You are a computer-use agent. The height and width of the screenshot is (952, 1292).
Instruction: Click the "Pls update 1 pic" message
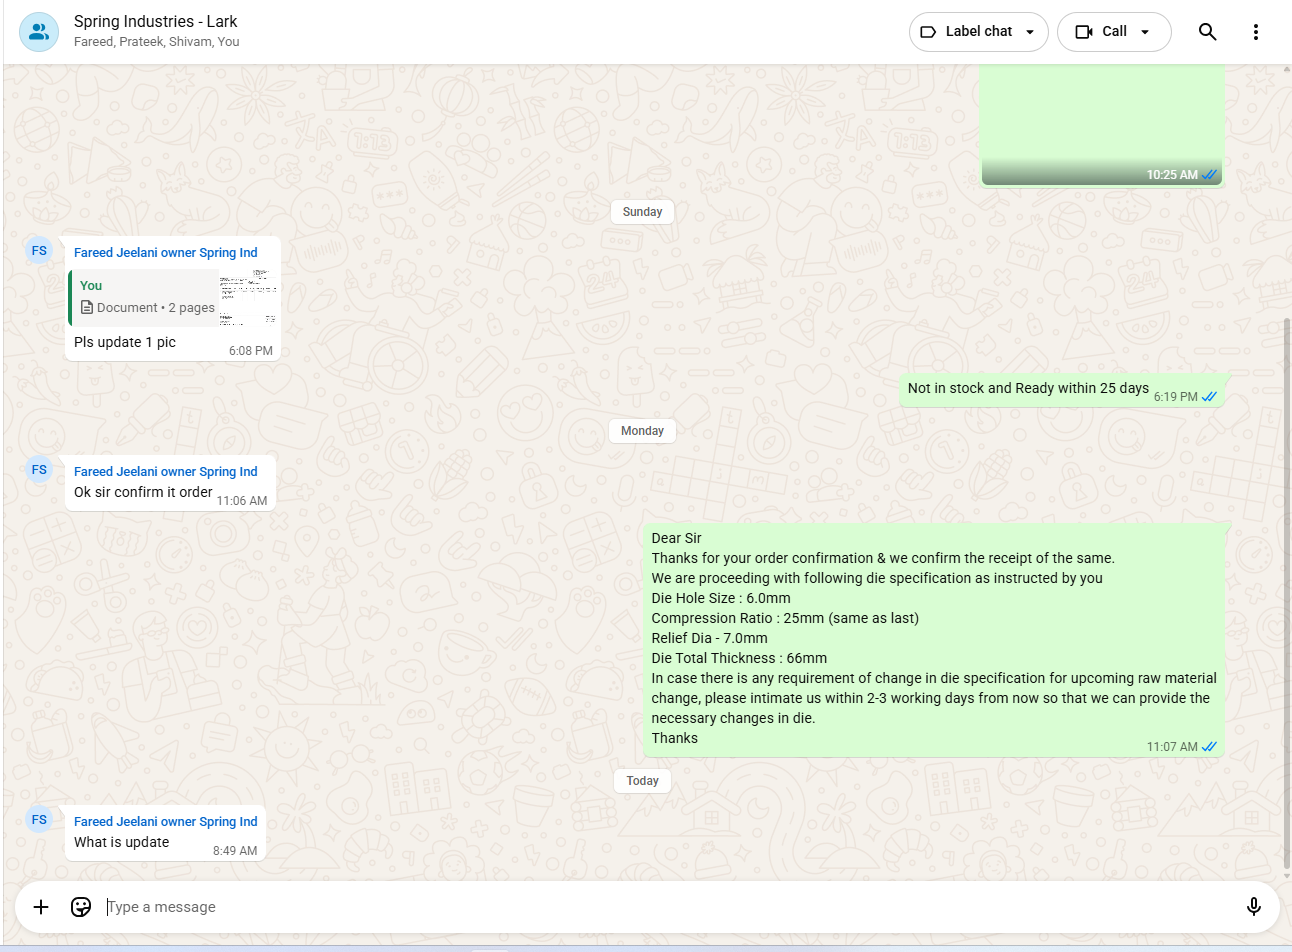[125, 342]
